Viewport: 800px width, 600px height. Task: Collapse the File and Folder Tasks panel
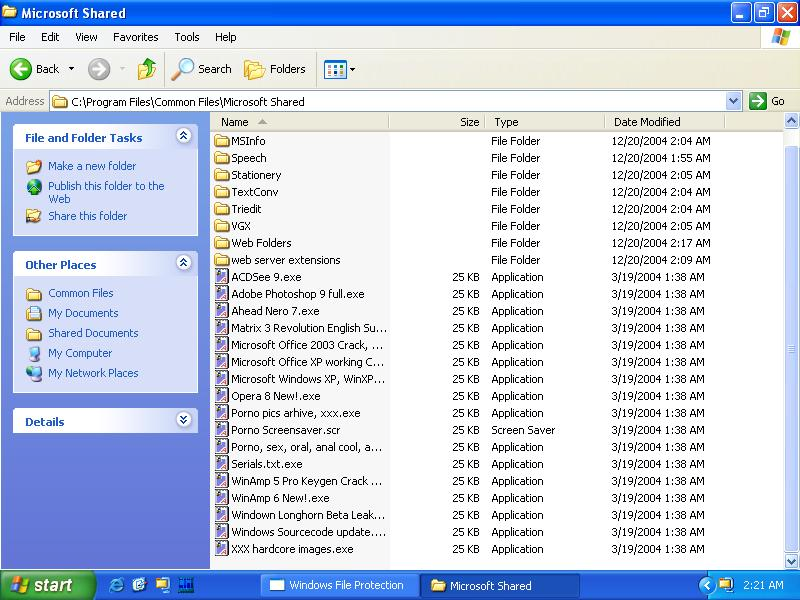click(x=184, y=136)
